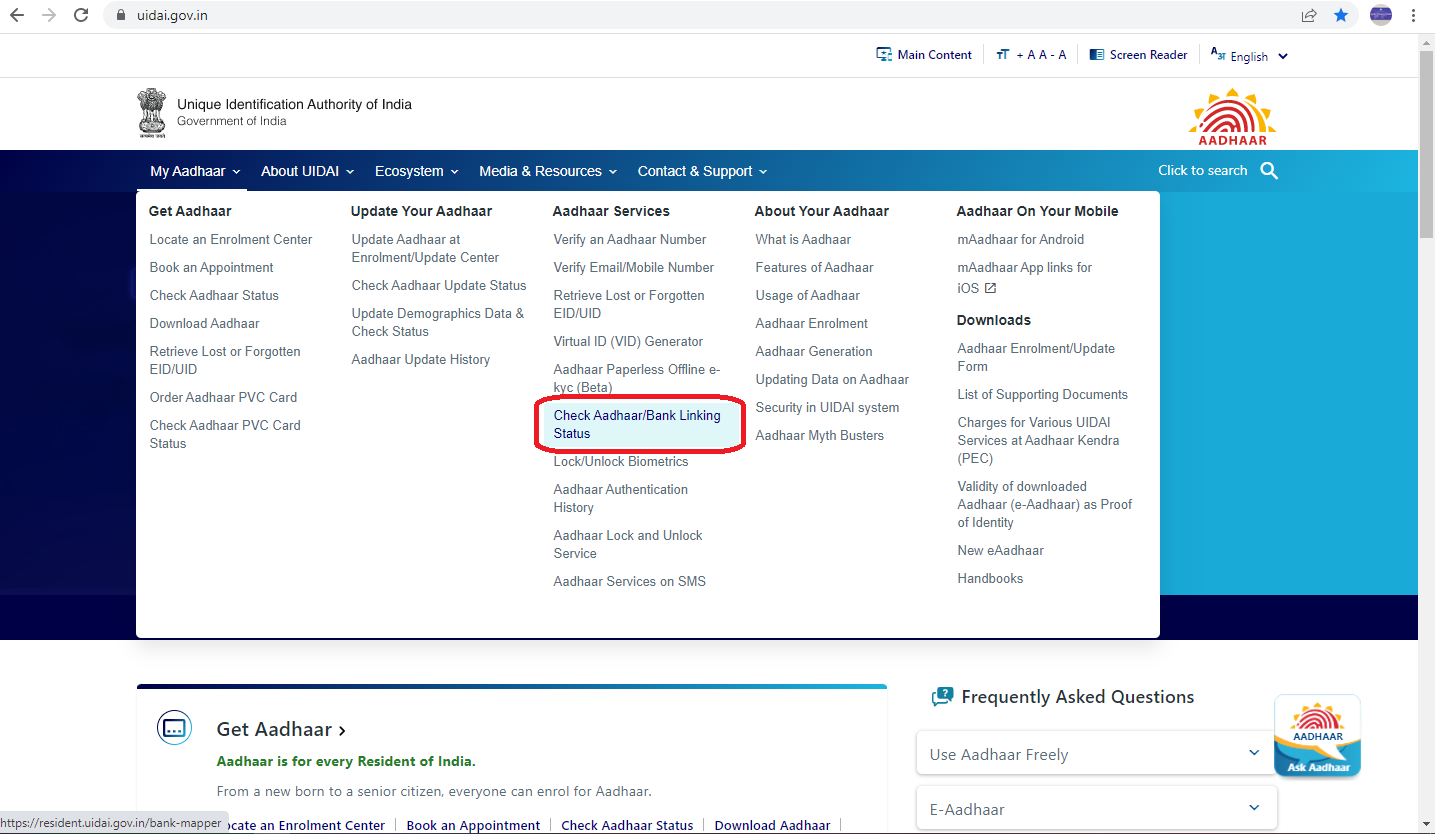Open the Ask Aadhaar chatbot icon

tap(1317, 735)
